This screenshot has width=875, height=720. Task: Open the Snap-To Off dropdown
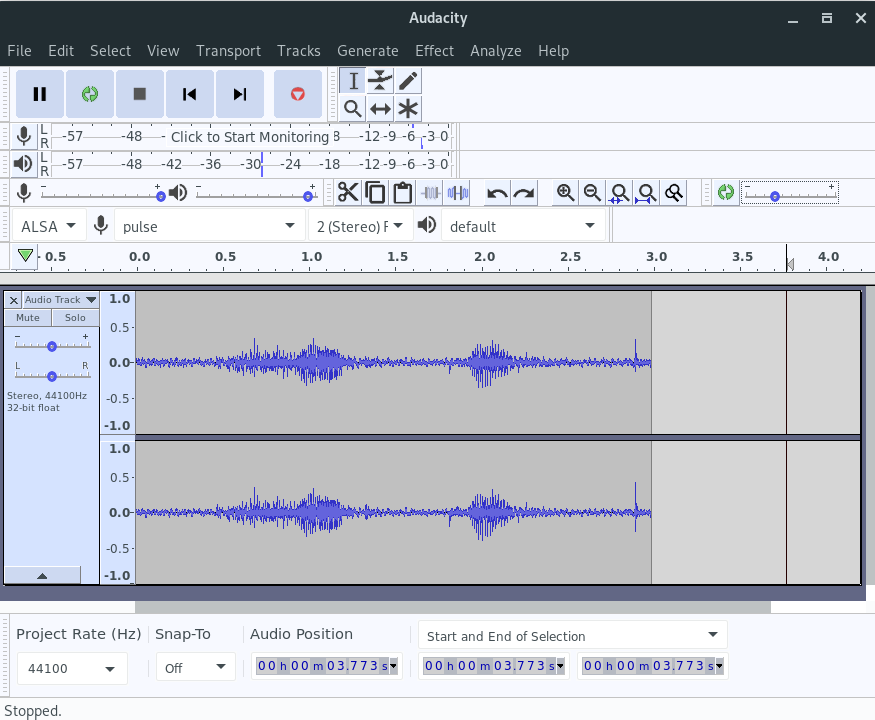pyautogui.click(x=195, y=668)
